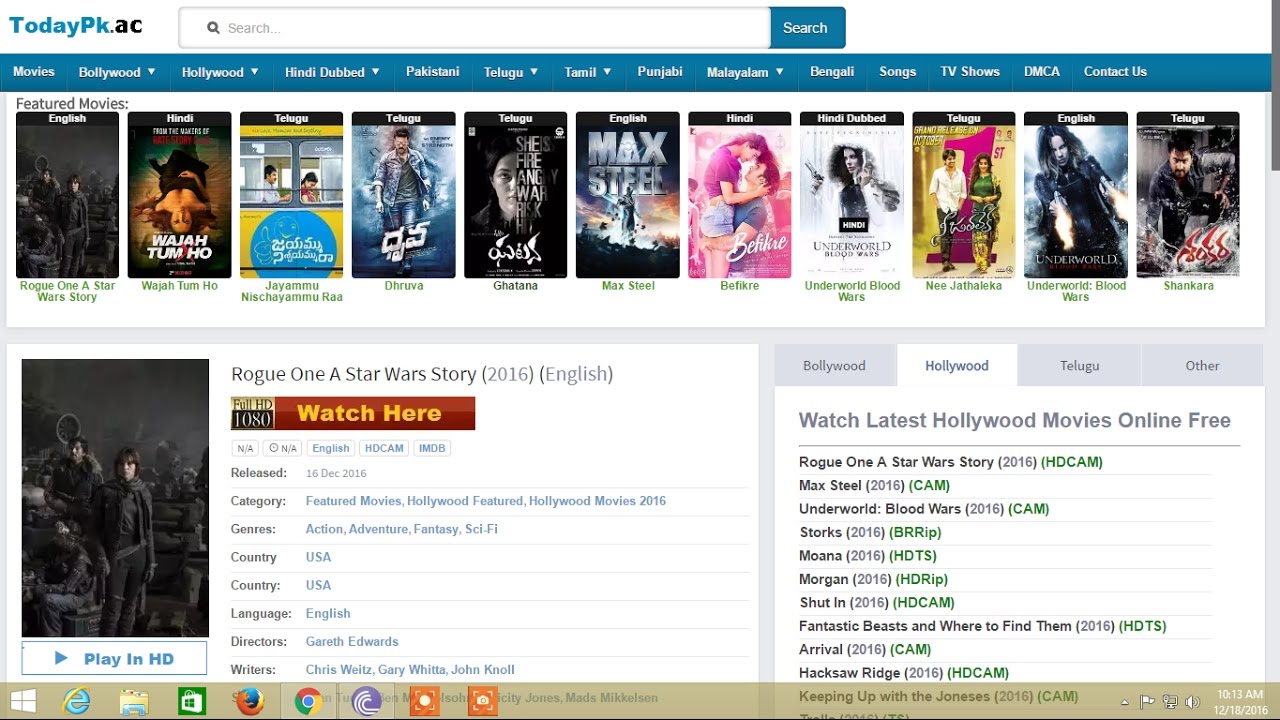Open the Gareth Edwards director link
Screen dimensions: 1280x720
pos(352,642)
